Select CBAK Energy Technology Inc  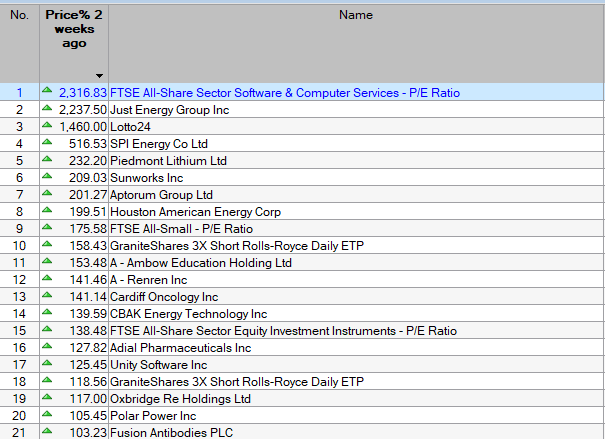[188, 313]
